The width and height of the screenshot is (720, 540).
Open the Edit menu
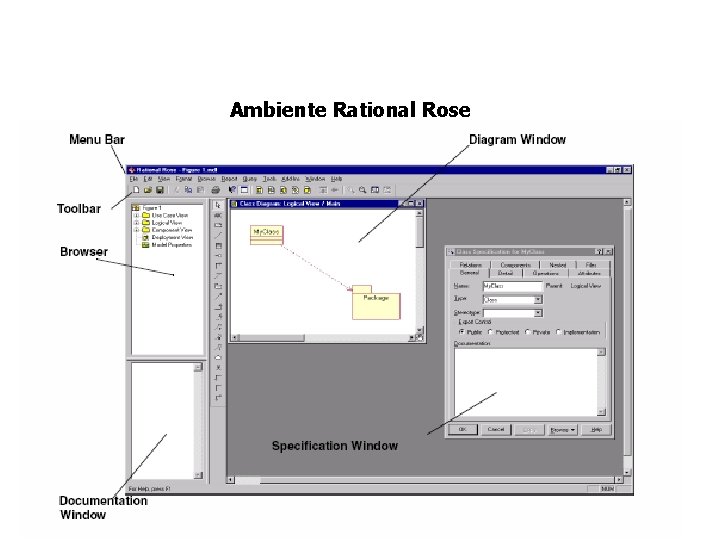coord(148,179)
